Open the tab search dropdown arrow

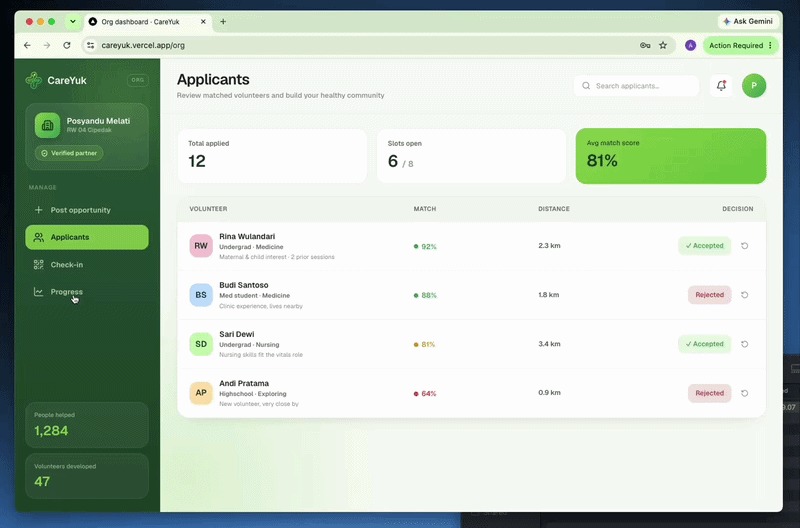tap(72, 21)
